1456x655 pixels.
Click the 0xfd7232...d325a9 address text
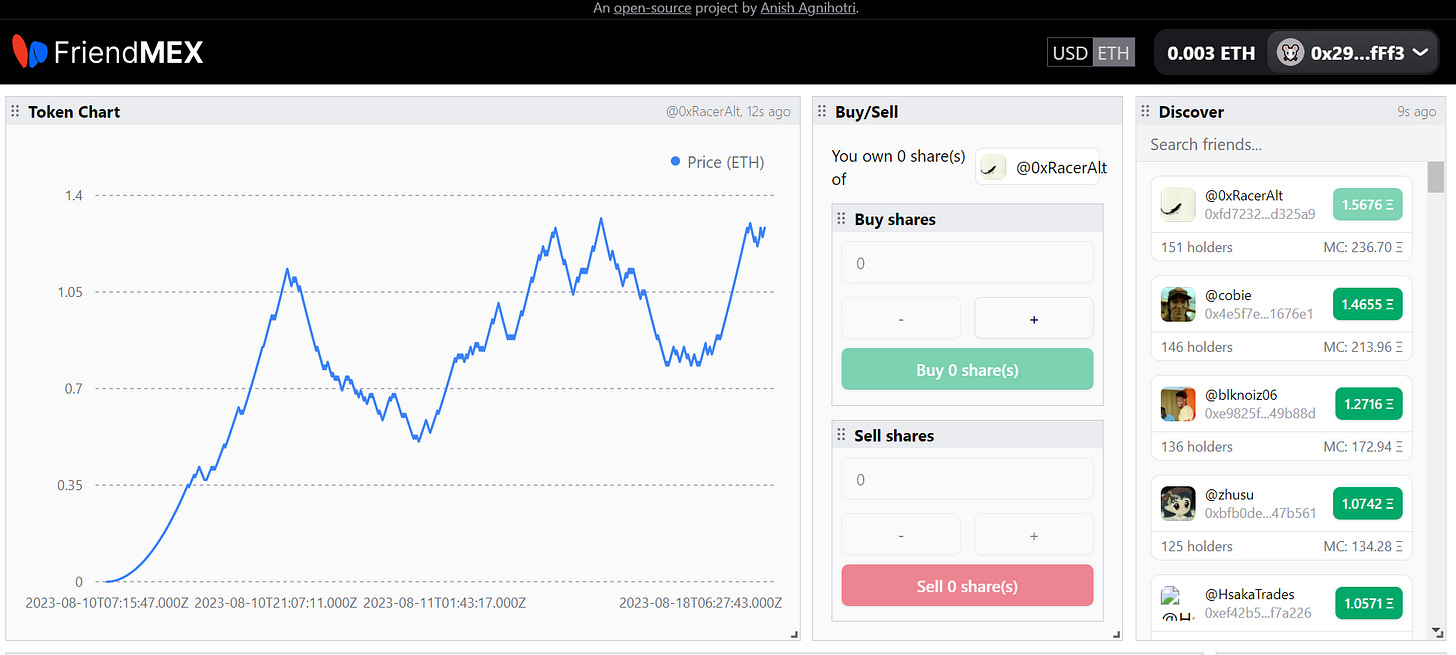click(x=1260, y=214)
